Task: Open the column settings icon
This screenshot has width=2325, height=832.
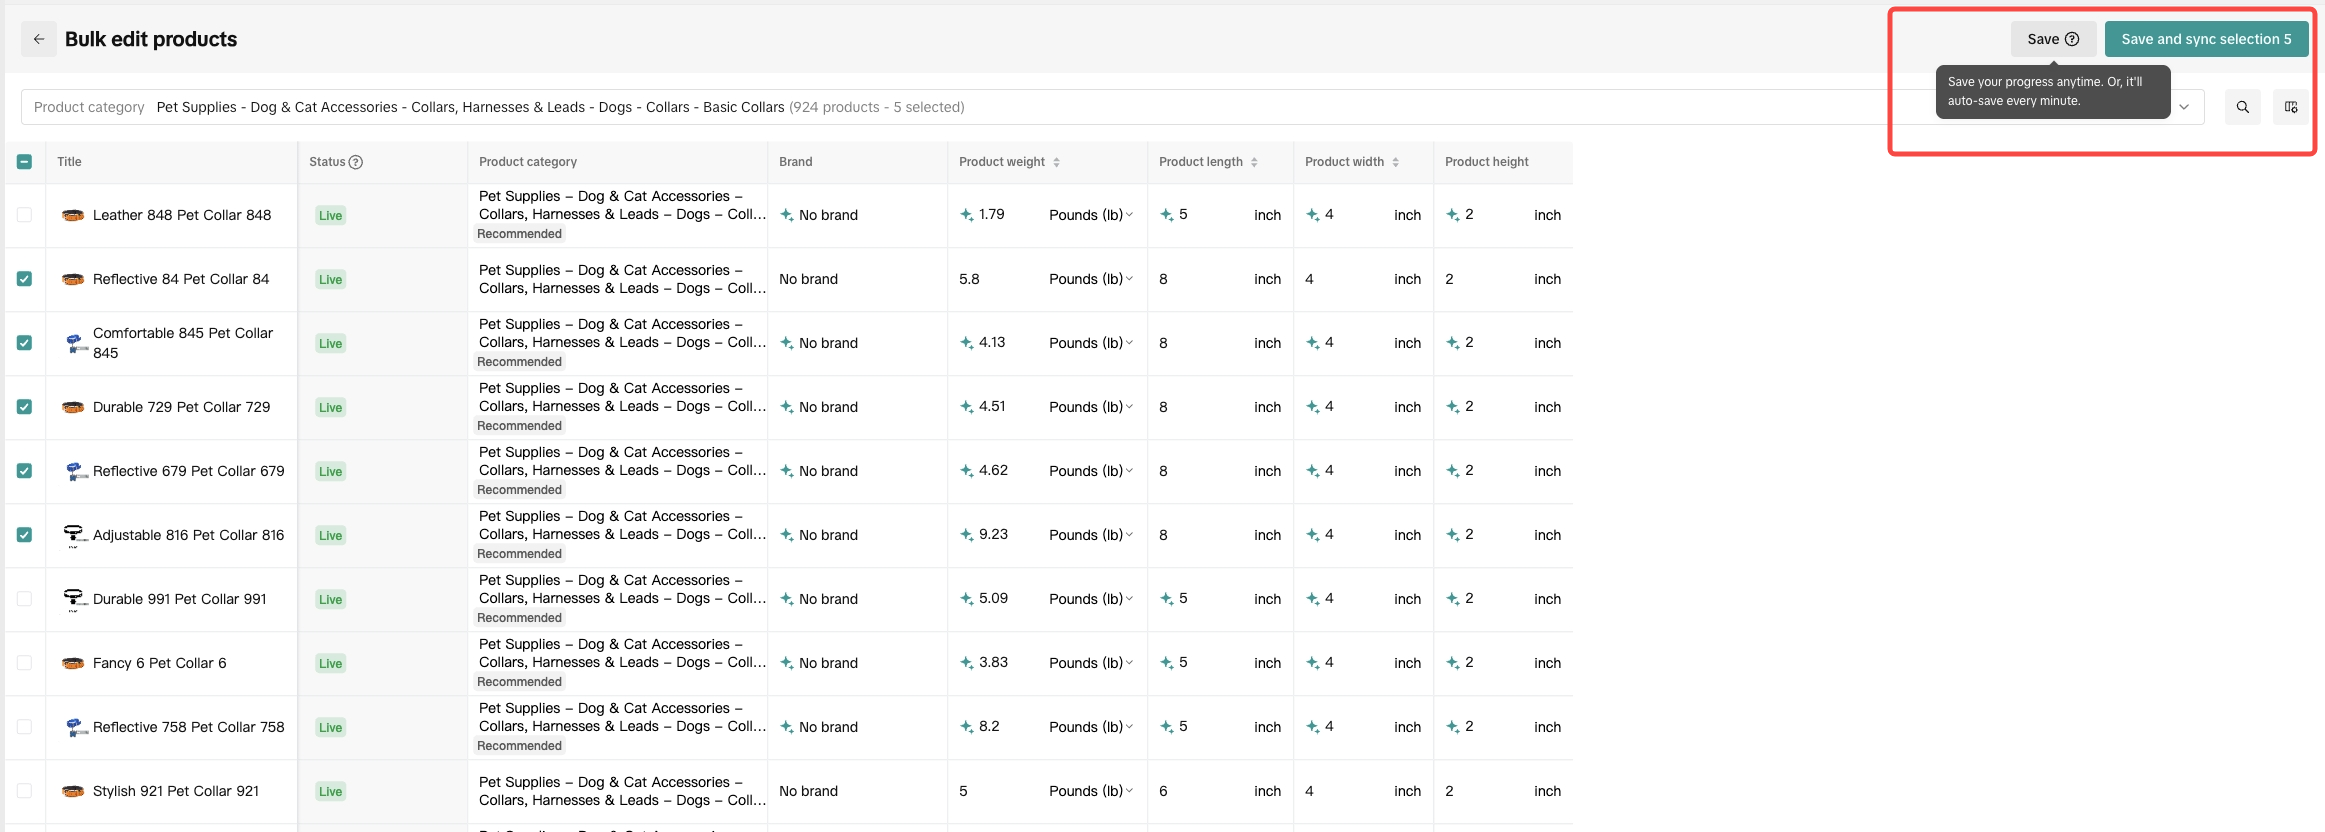Action: coord(2290,107)
